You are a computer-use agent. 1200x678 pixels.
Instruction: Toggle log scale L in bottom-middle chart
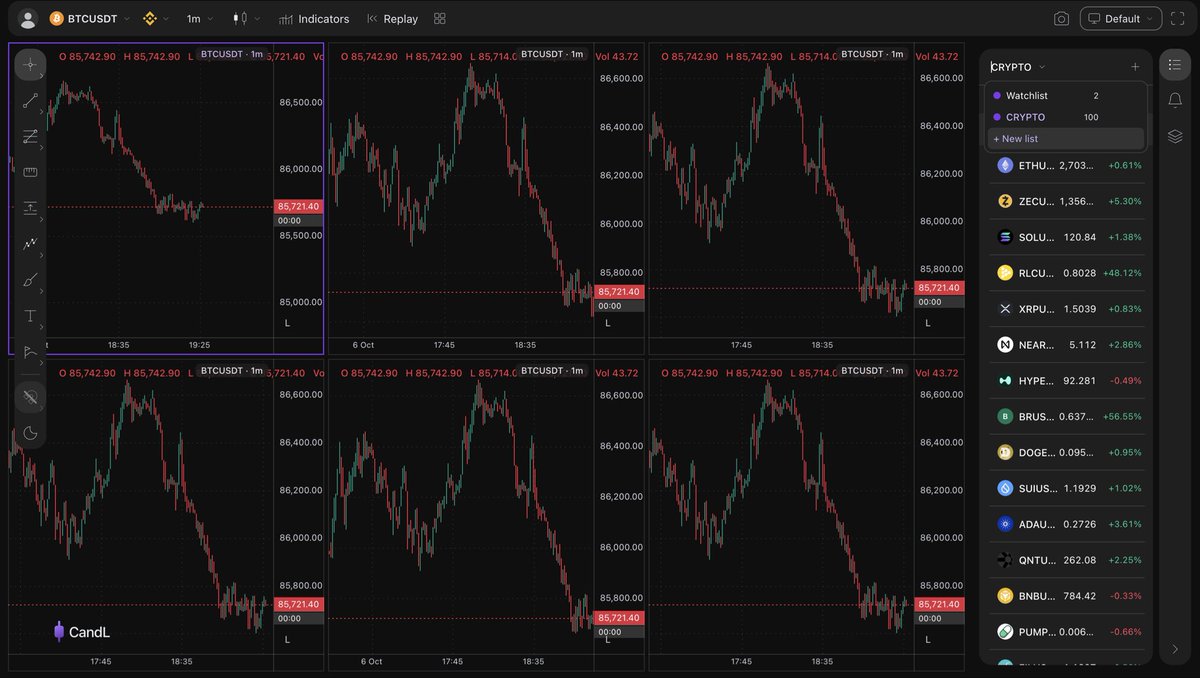(x=607, y=639)
